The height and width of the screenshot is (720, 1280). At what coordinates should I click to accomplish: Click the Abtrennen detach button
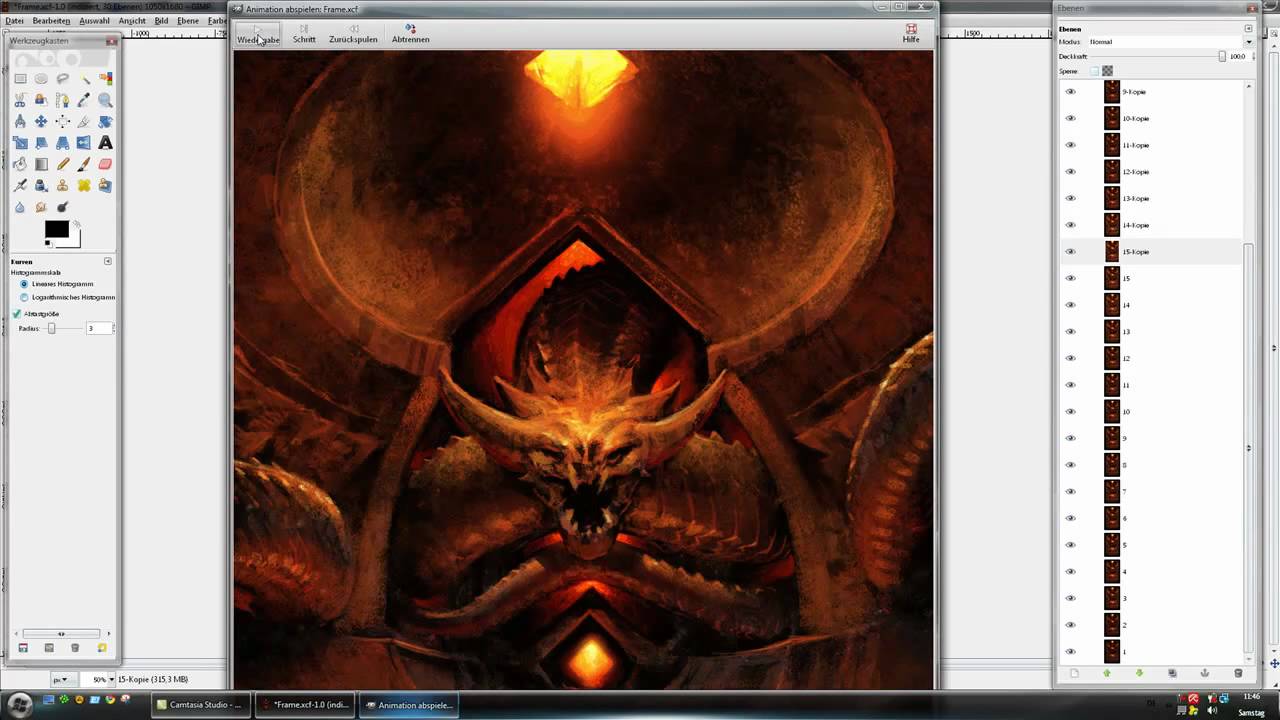[410, 34]
